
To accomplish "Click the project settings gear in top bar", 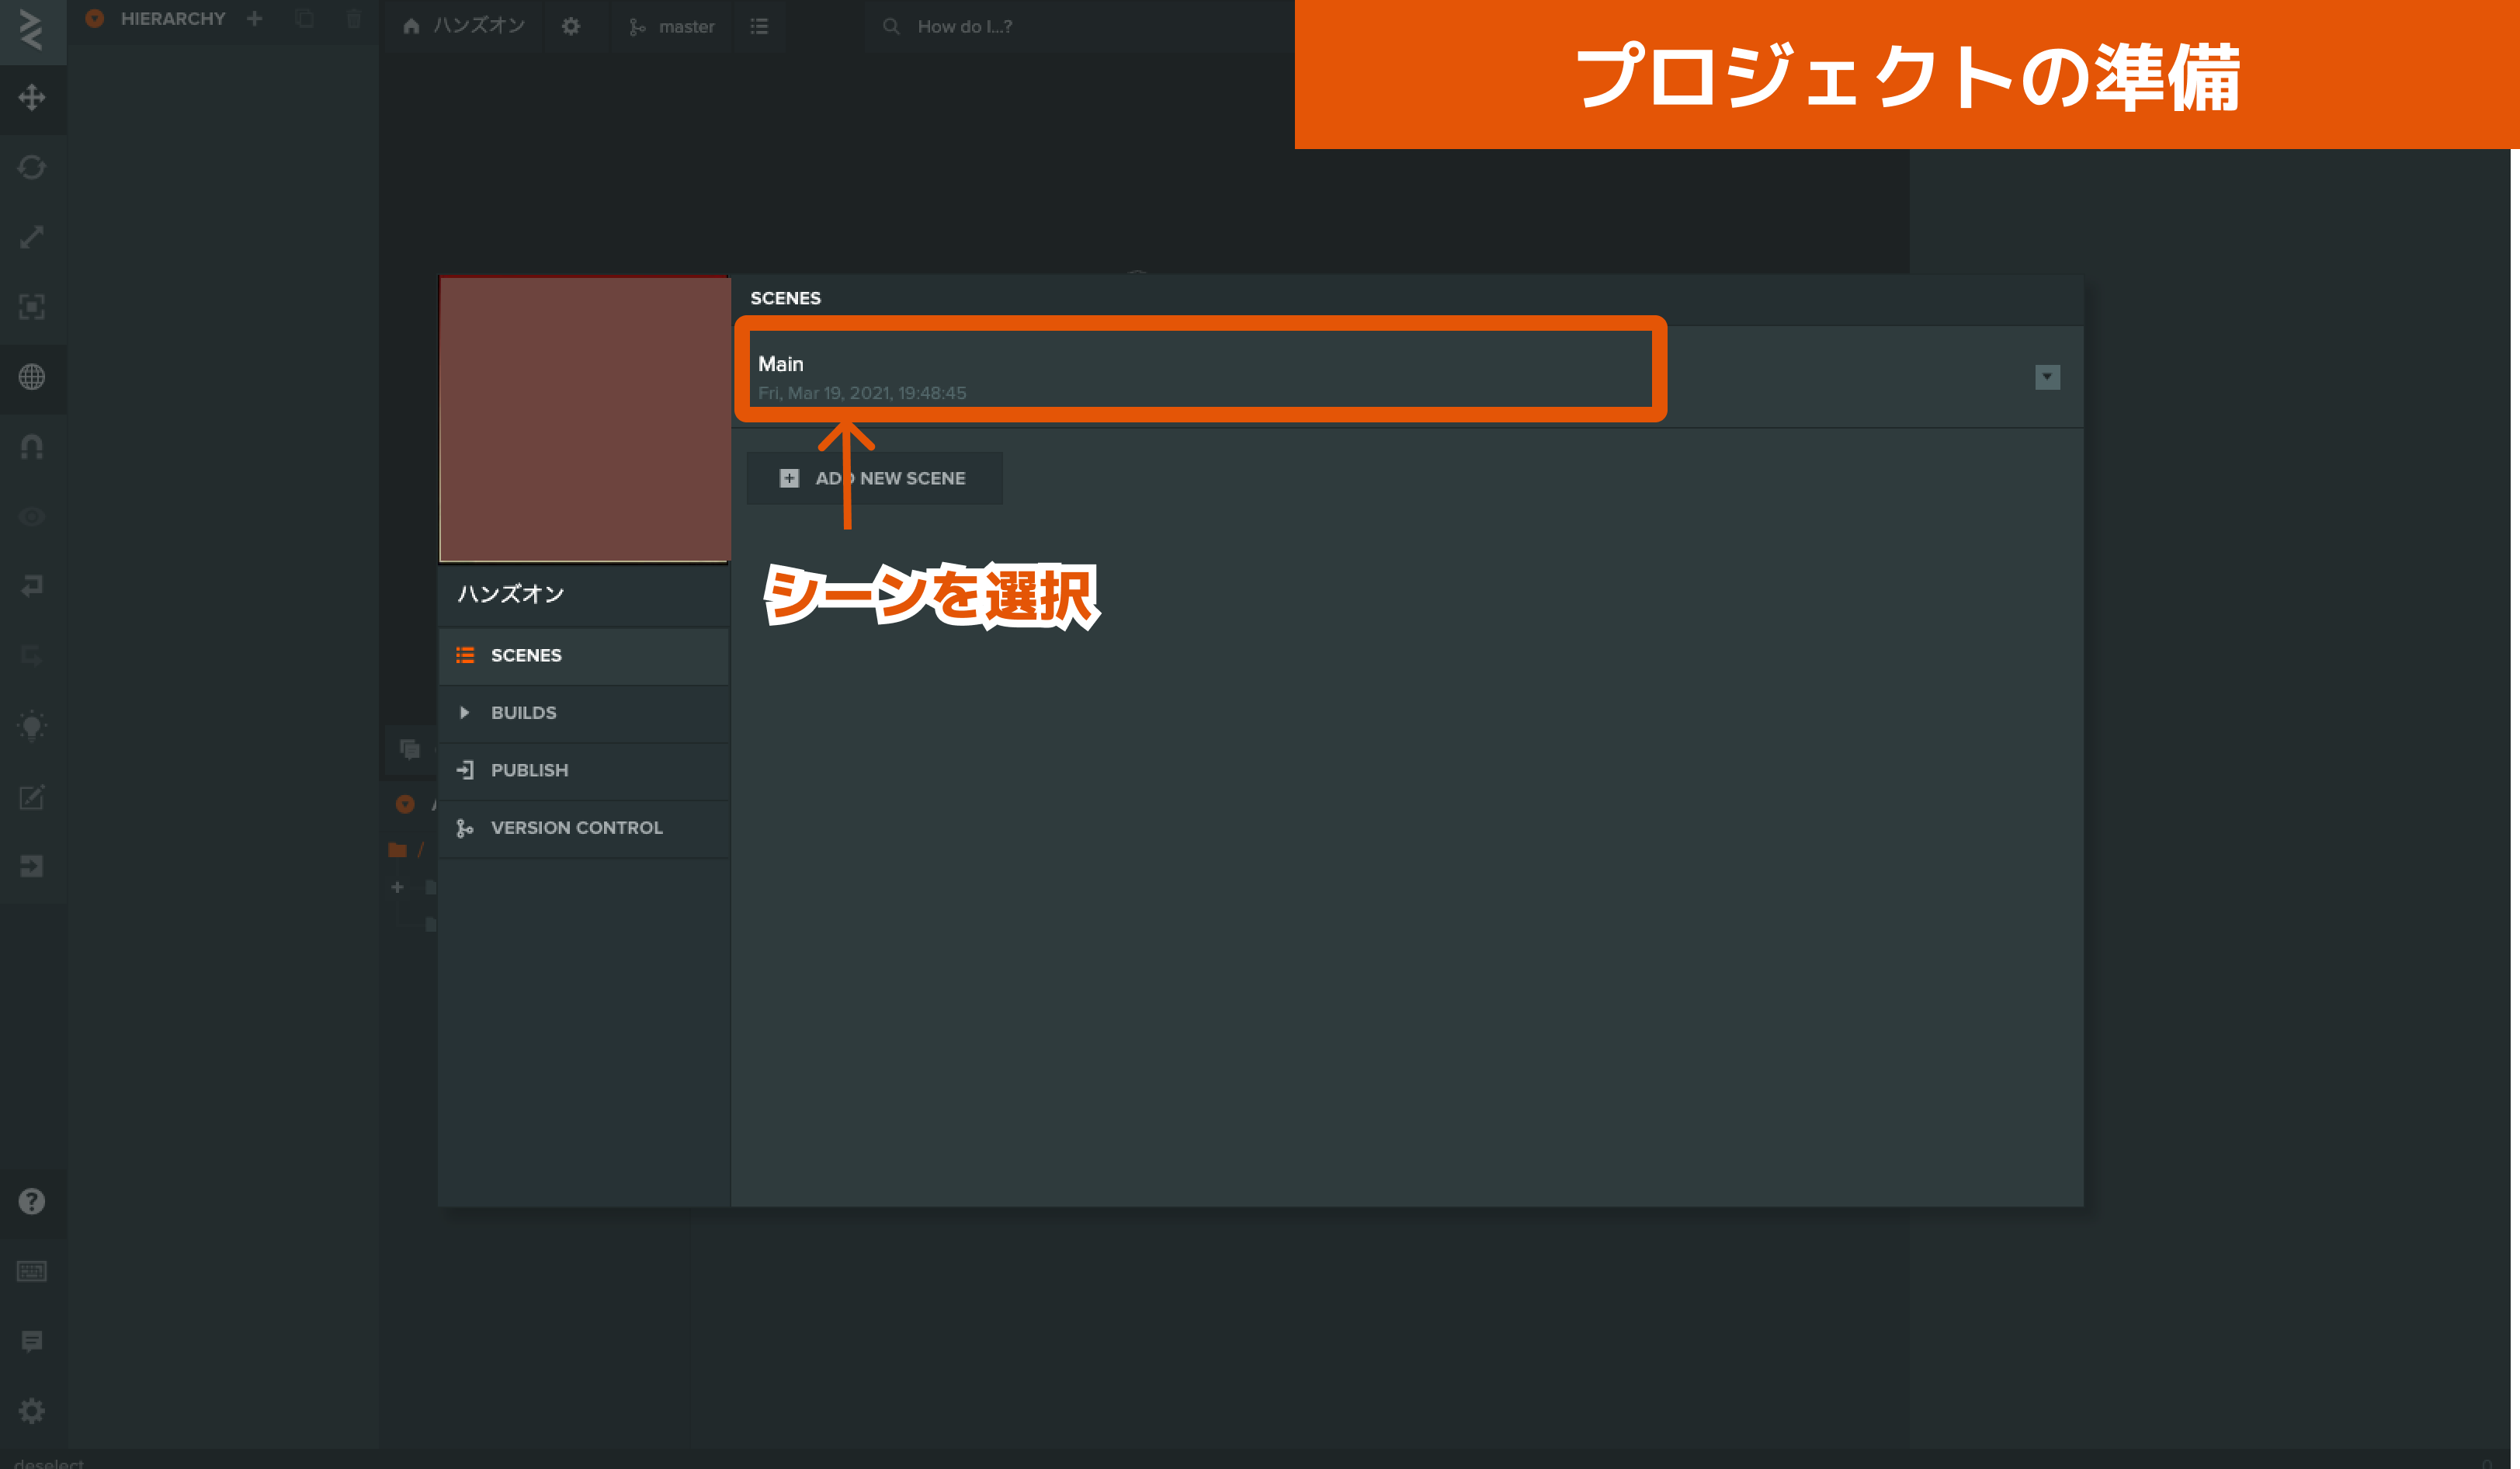I will point(571,27).
